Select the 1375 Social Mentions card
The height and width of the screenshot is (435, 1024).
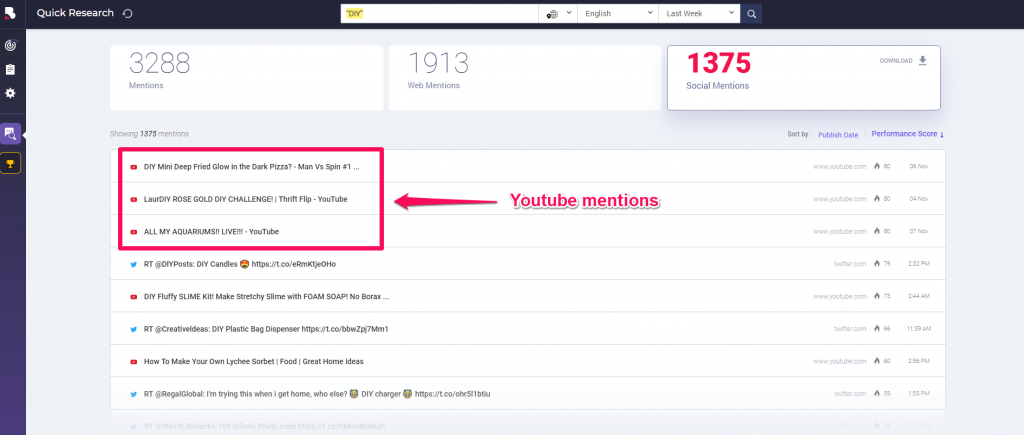[803, 78]
